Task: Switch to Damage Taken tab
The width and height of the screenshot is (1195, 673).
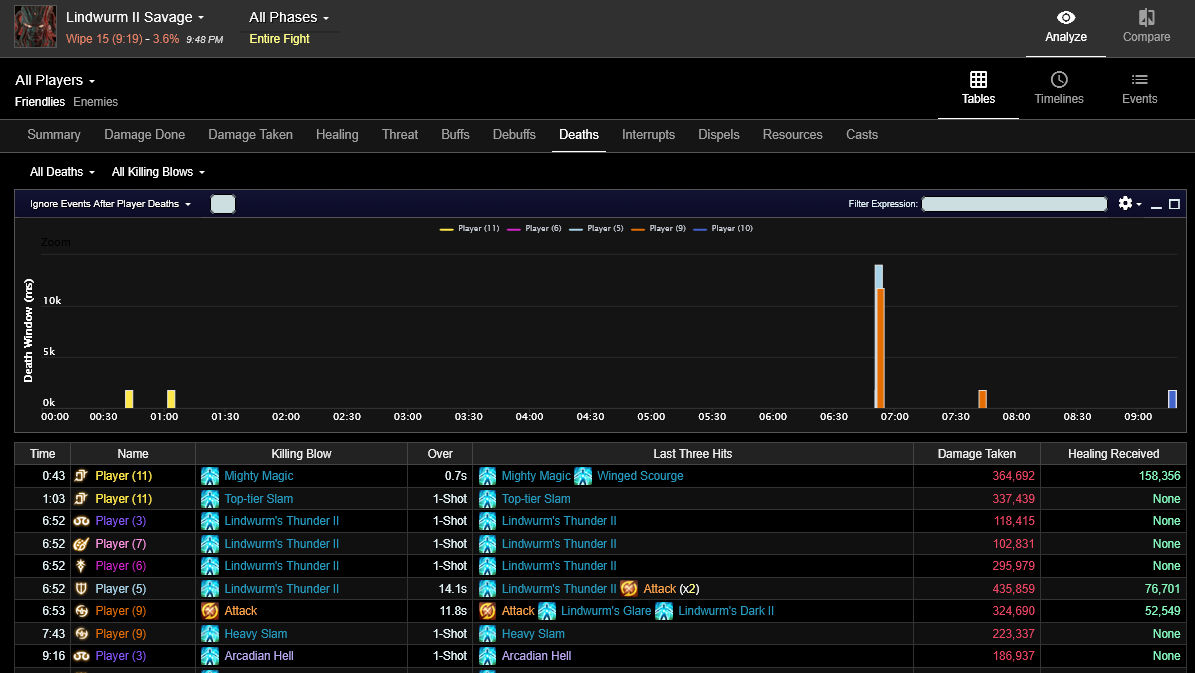Action: tap(250, 135)
